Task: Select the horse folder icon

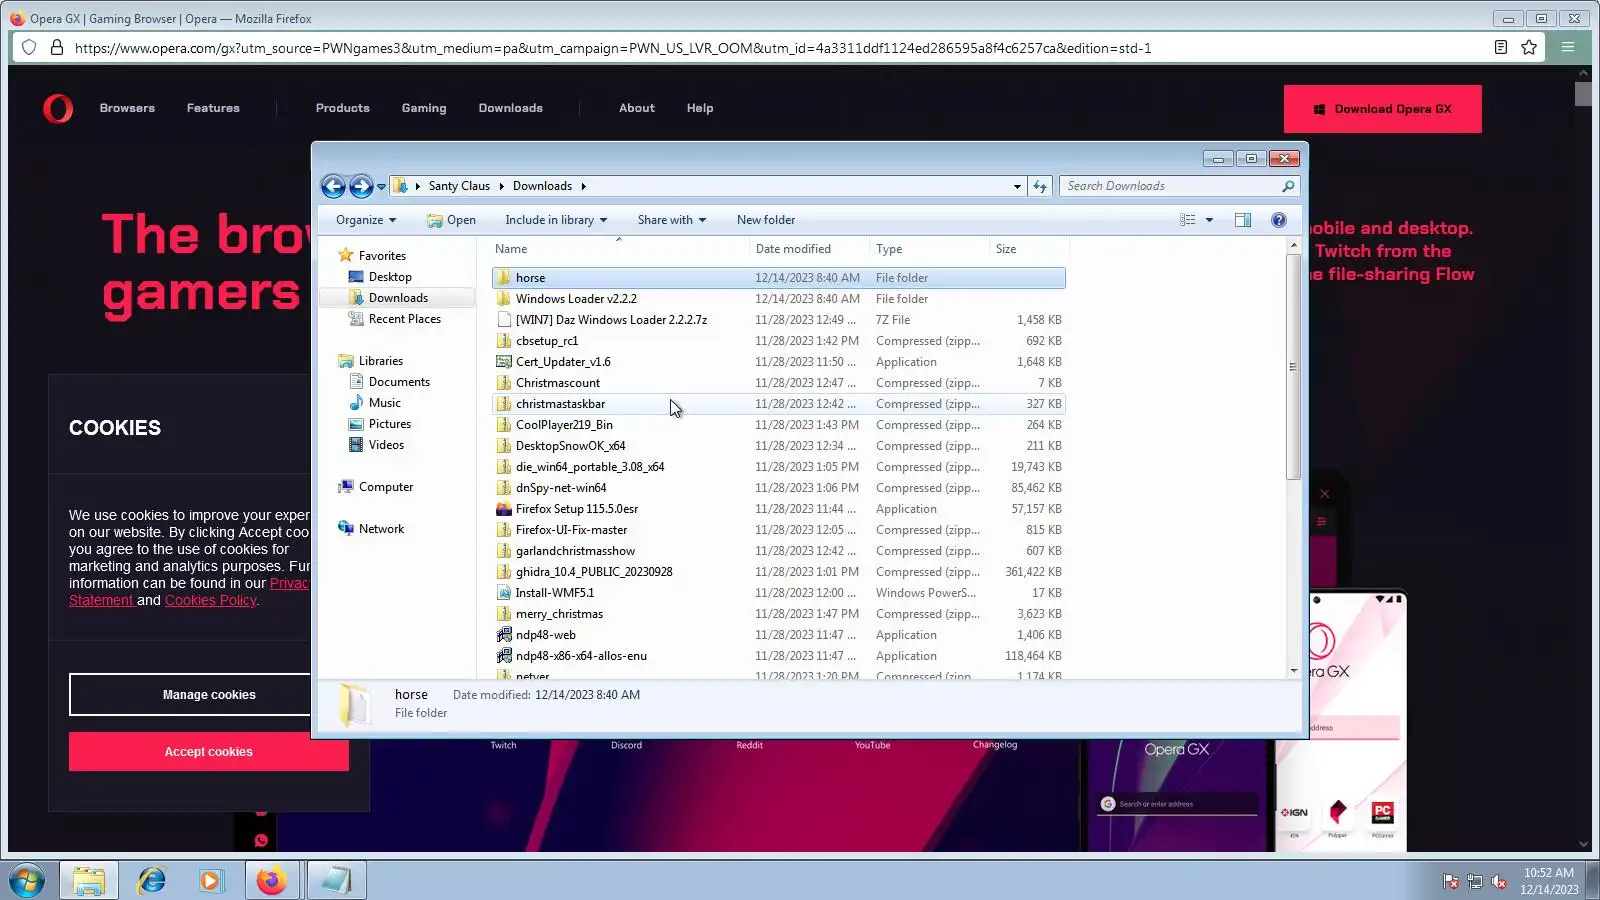Action: (504, 278)
